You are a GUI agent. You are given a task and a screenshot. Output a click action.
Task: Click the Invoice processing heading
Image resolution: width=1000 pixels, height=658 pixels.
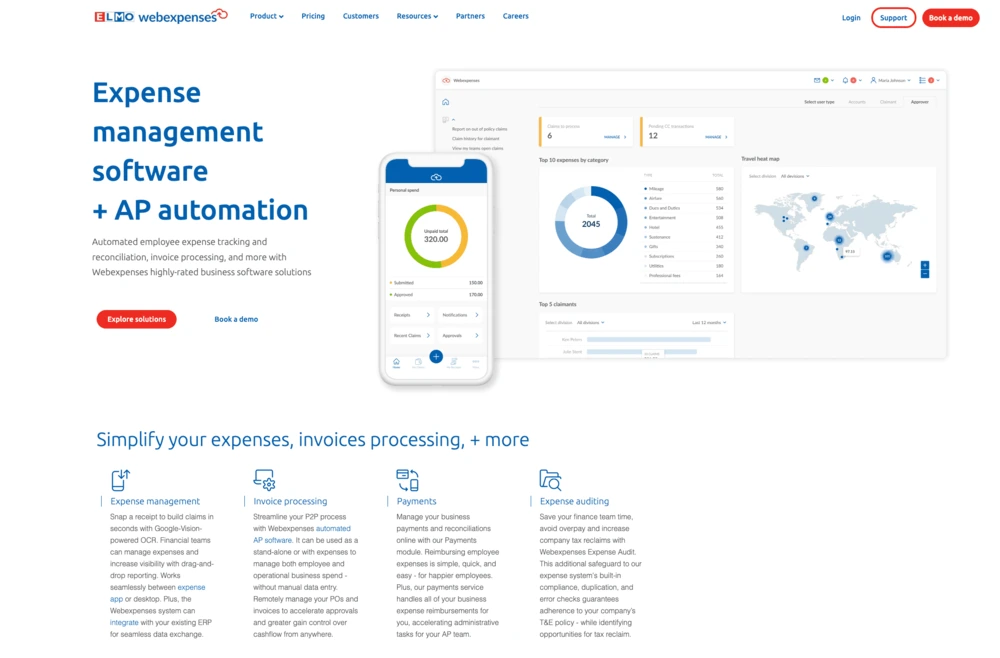pyautogui.click(x=290, y=501)
